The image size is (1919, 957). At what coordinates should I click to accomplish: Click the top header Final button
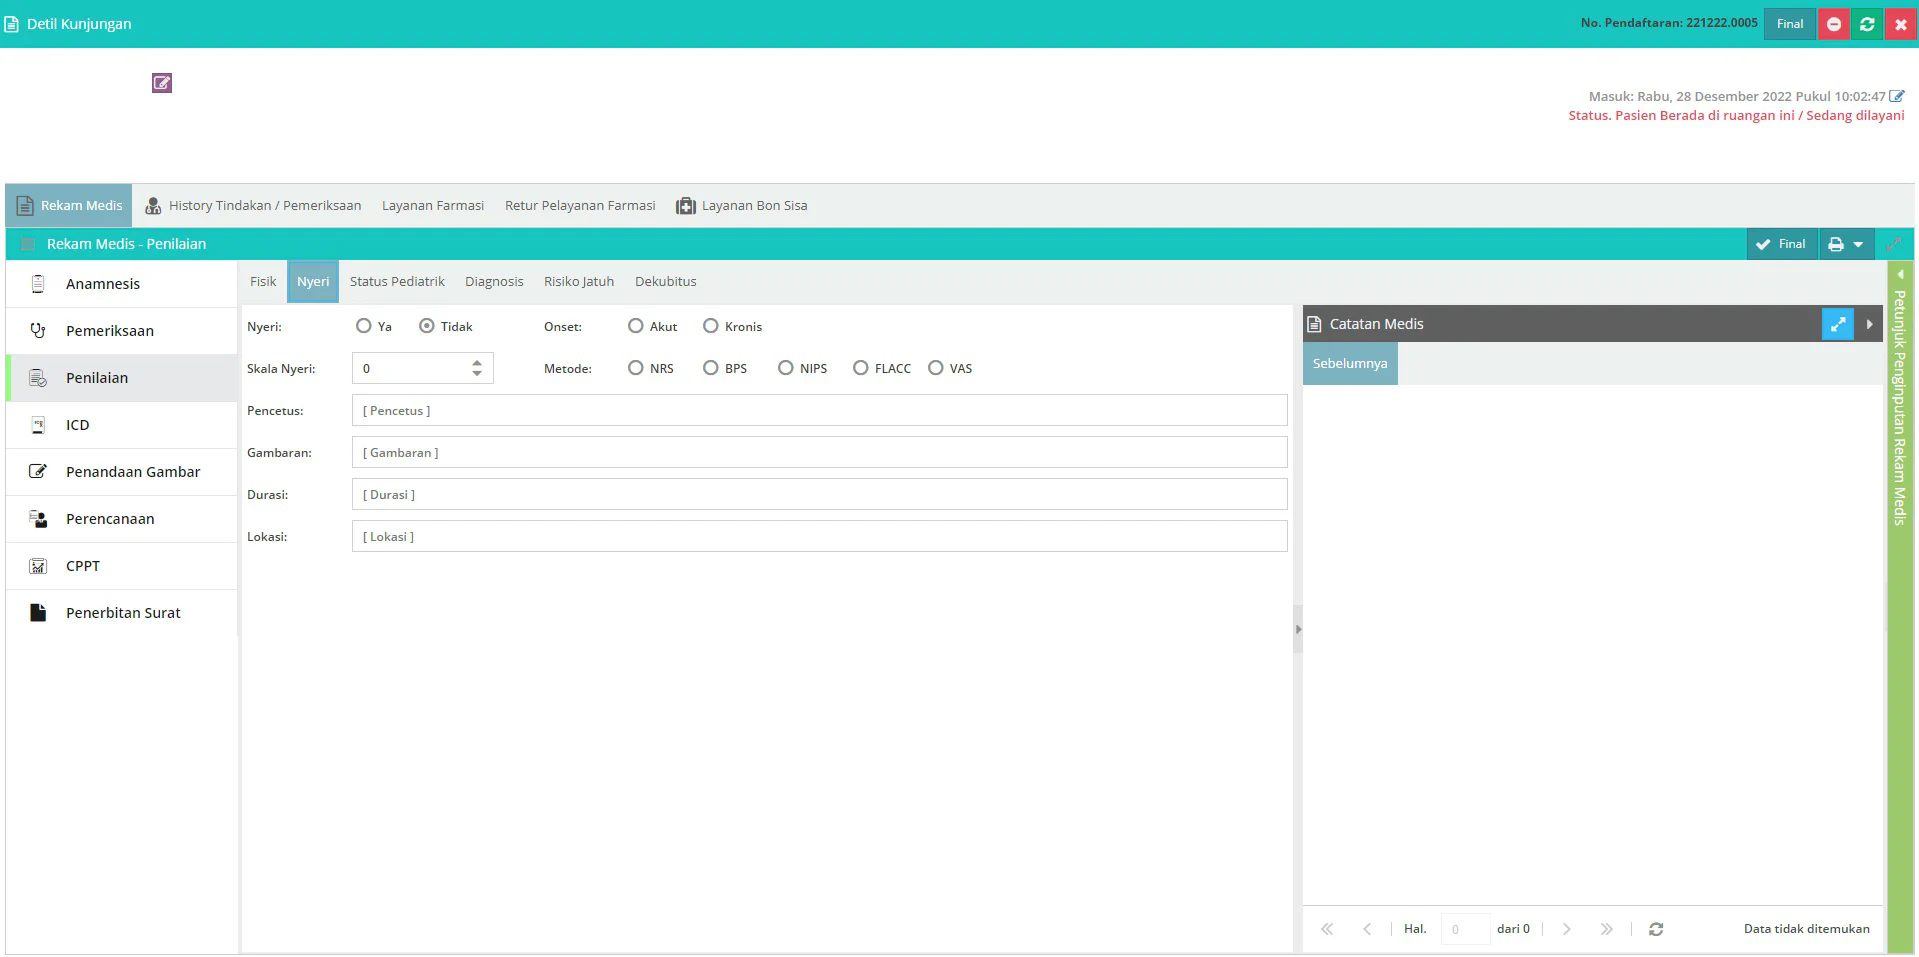pyautogui.click(x=1790, y=24)
